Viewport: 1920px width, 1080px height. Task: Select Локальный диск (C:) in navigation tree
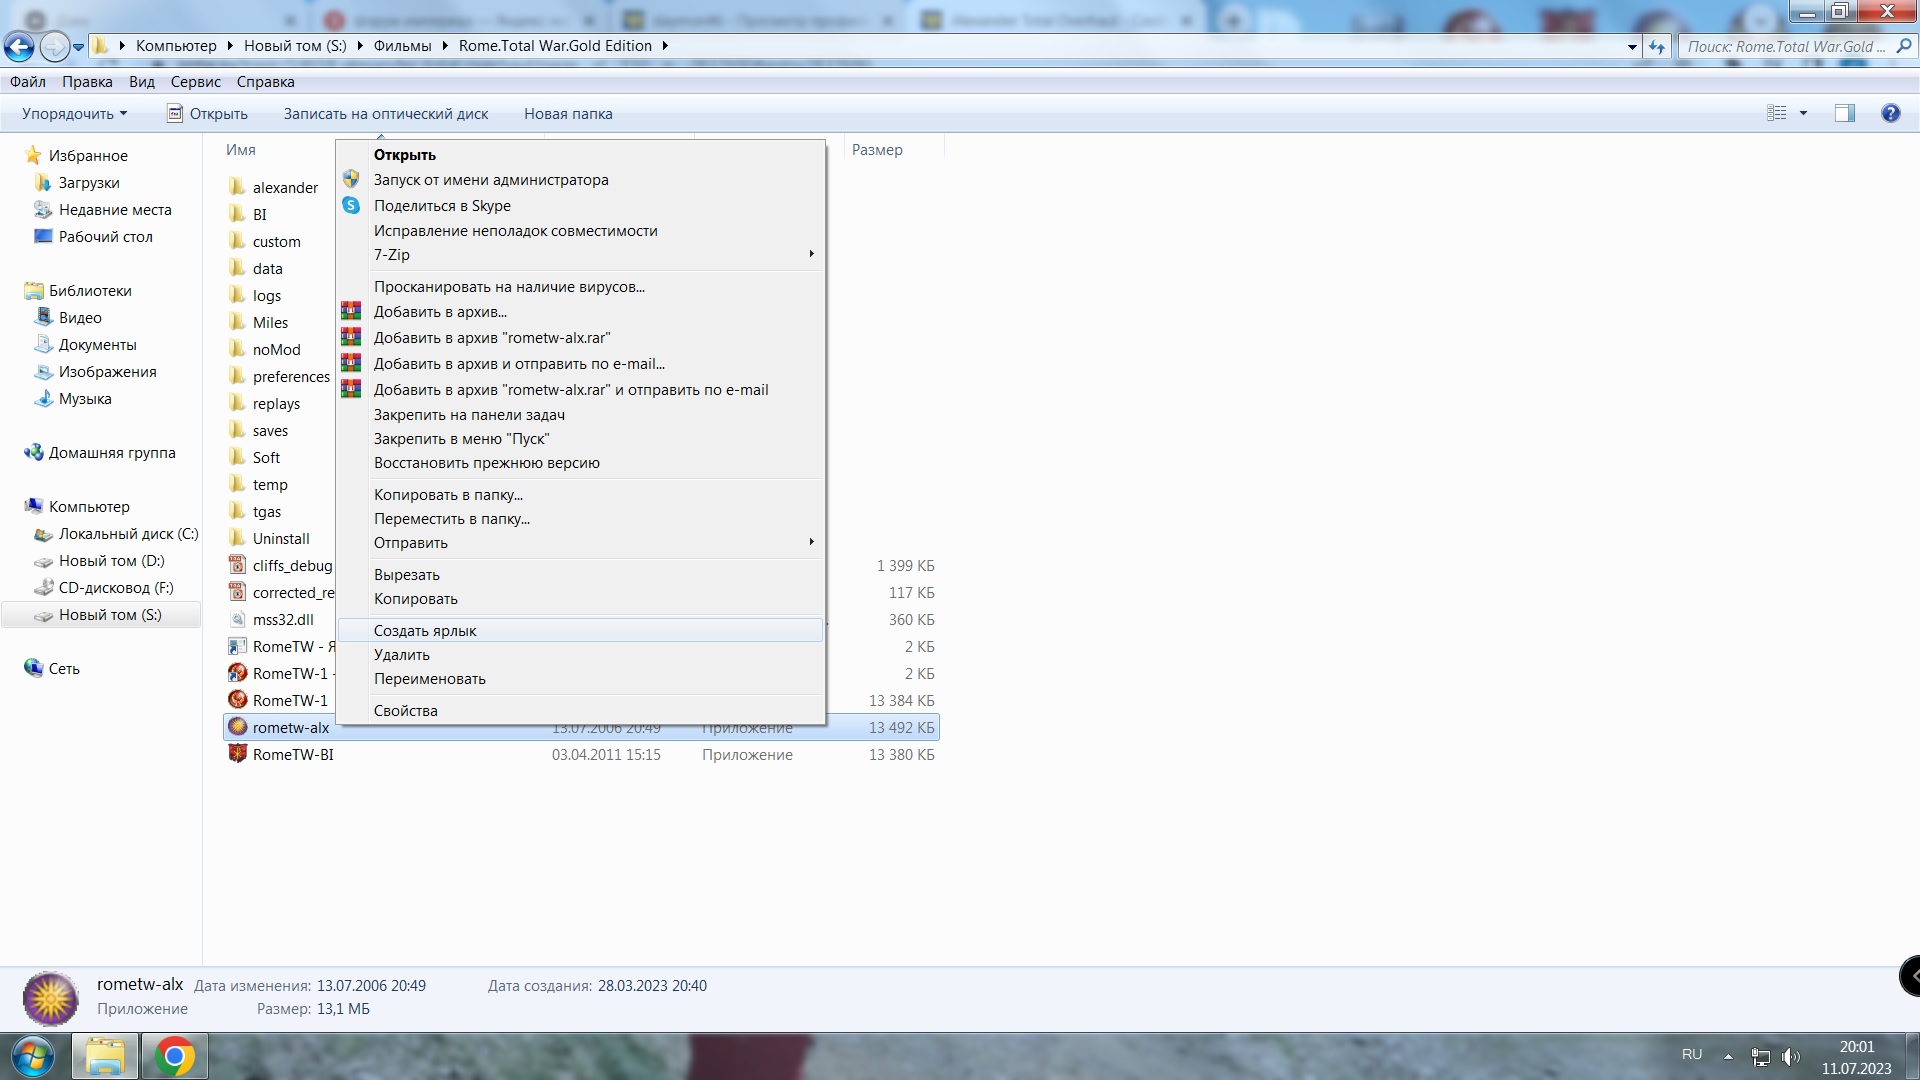[116, 533]
